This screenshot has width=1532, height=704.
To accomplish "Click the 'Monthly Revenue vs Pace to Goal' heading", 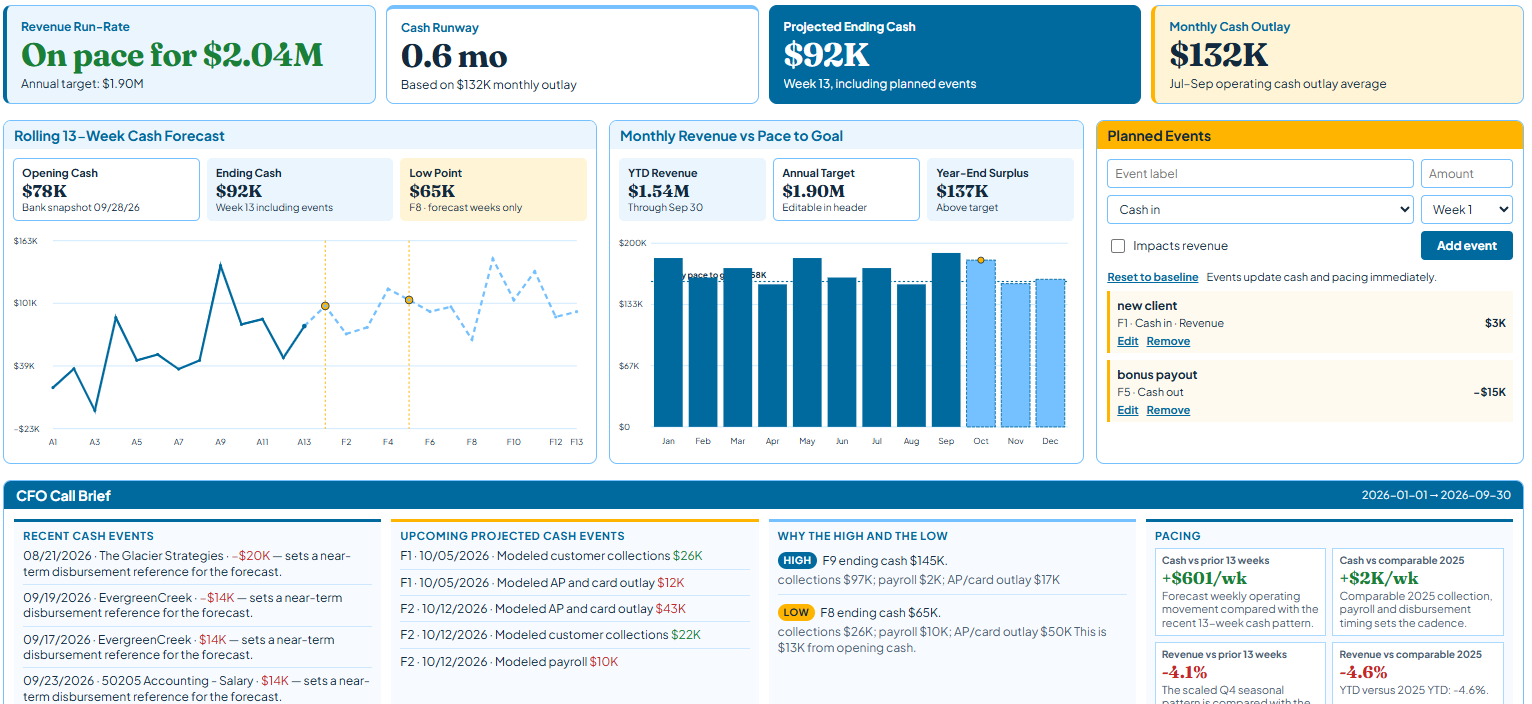I will [731, 136].
